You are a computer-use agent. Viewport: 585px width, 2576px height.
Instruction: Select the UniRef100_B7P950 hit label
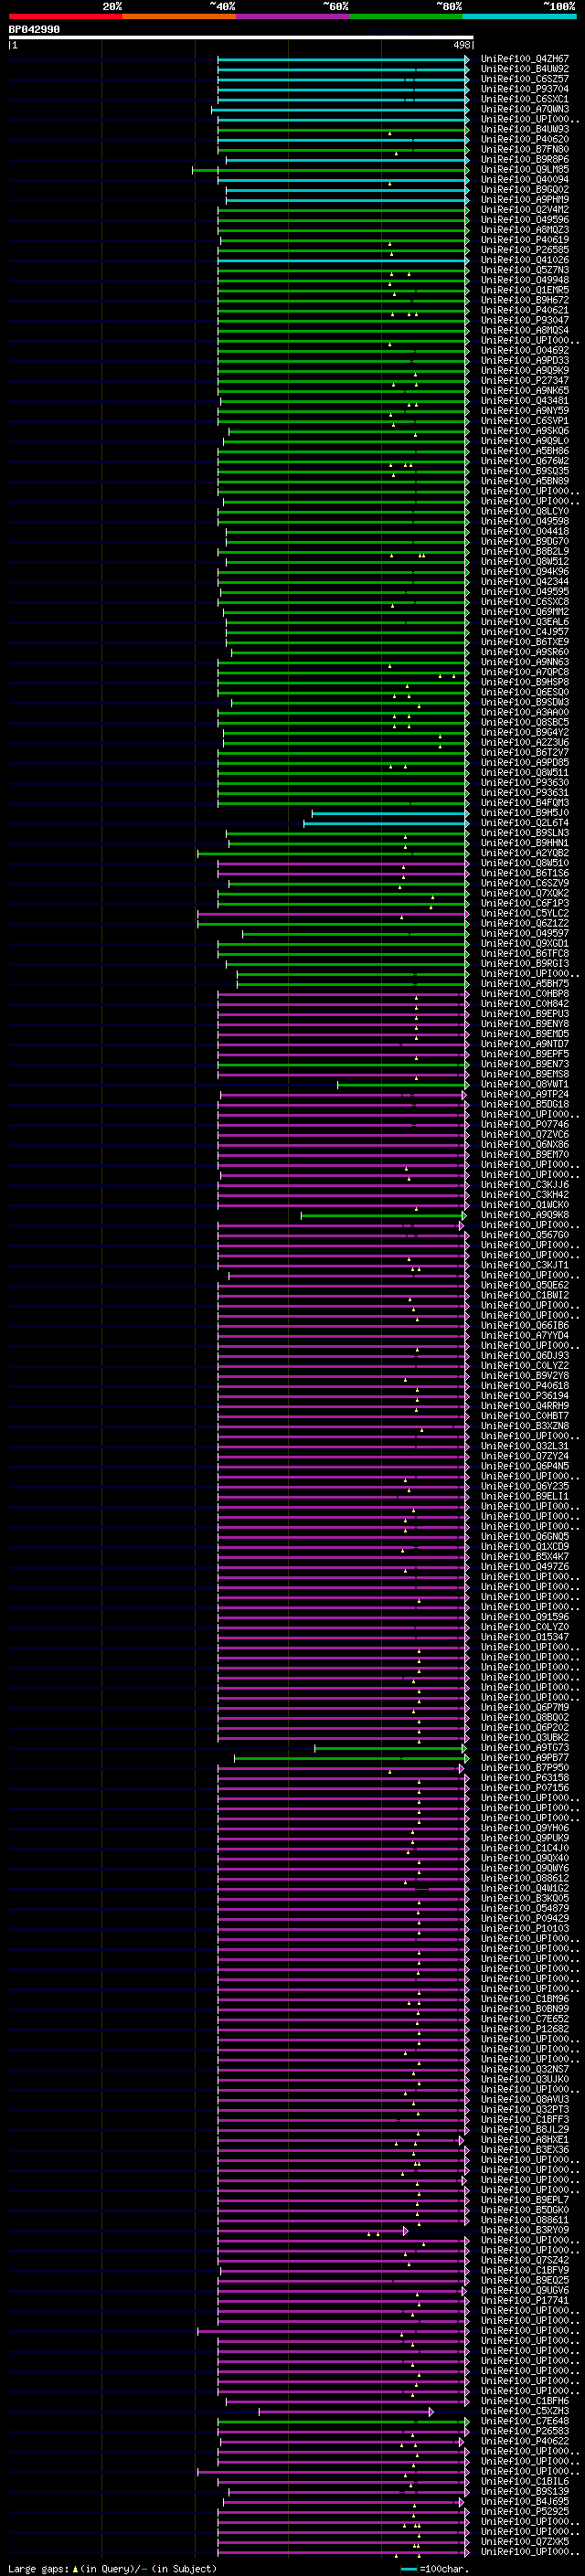coord(525,1767)
